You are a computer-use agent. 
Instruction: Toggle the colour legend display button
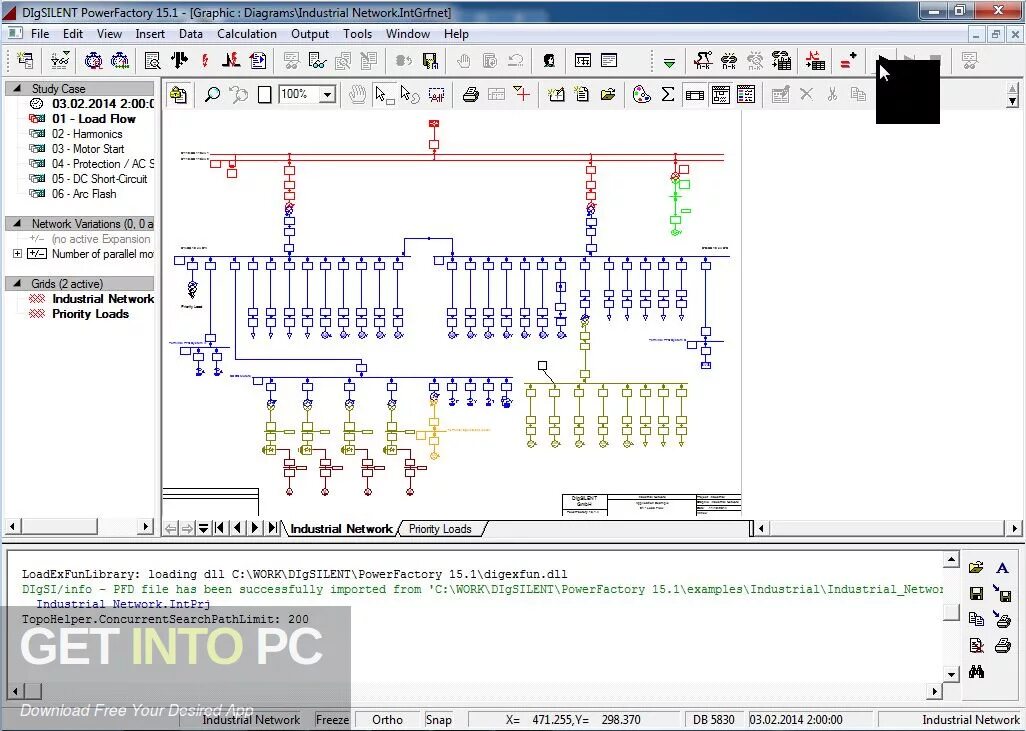pyautogui.click(x=747, y=95)
